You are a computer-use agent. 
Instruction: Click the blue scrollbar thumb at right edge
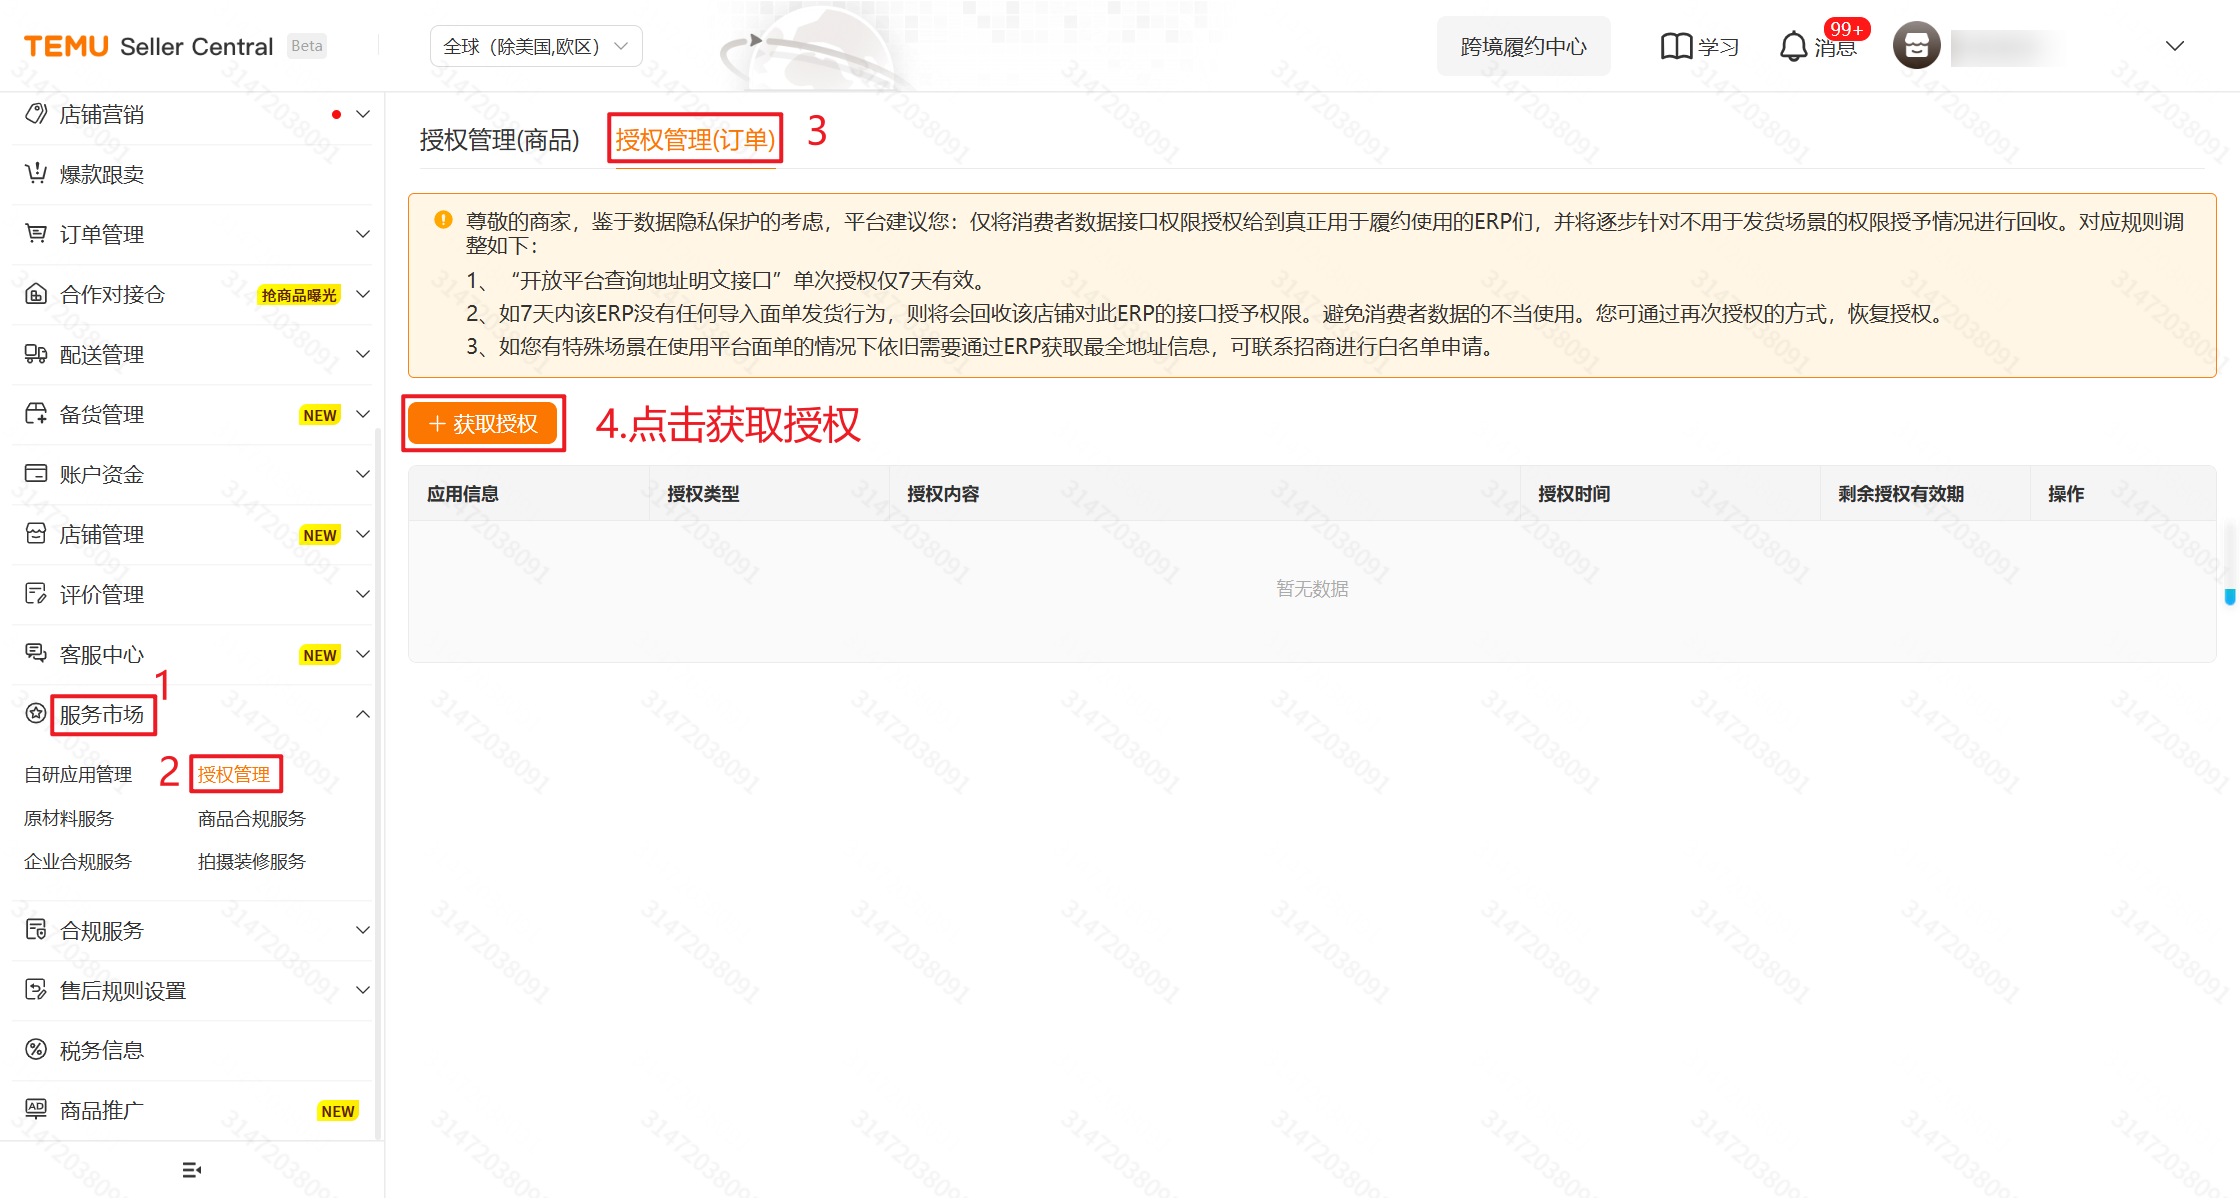tap(2230, 597)
